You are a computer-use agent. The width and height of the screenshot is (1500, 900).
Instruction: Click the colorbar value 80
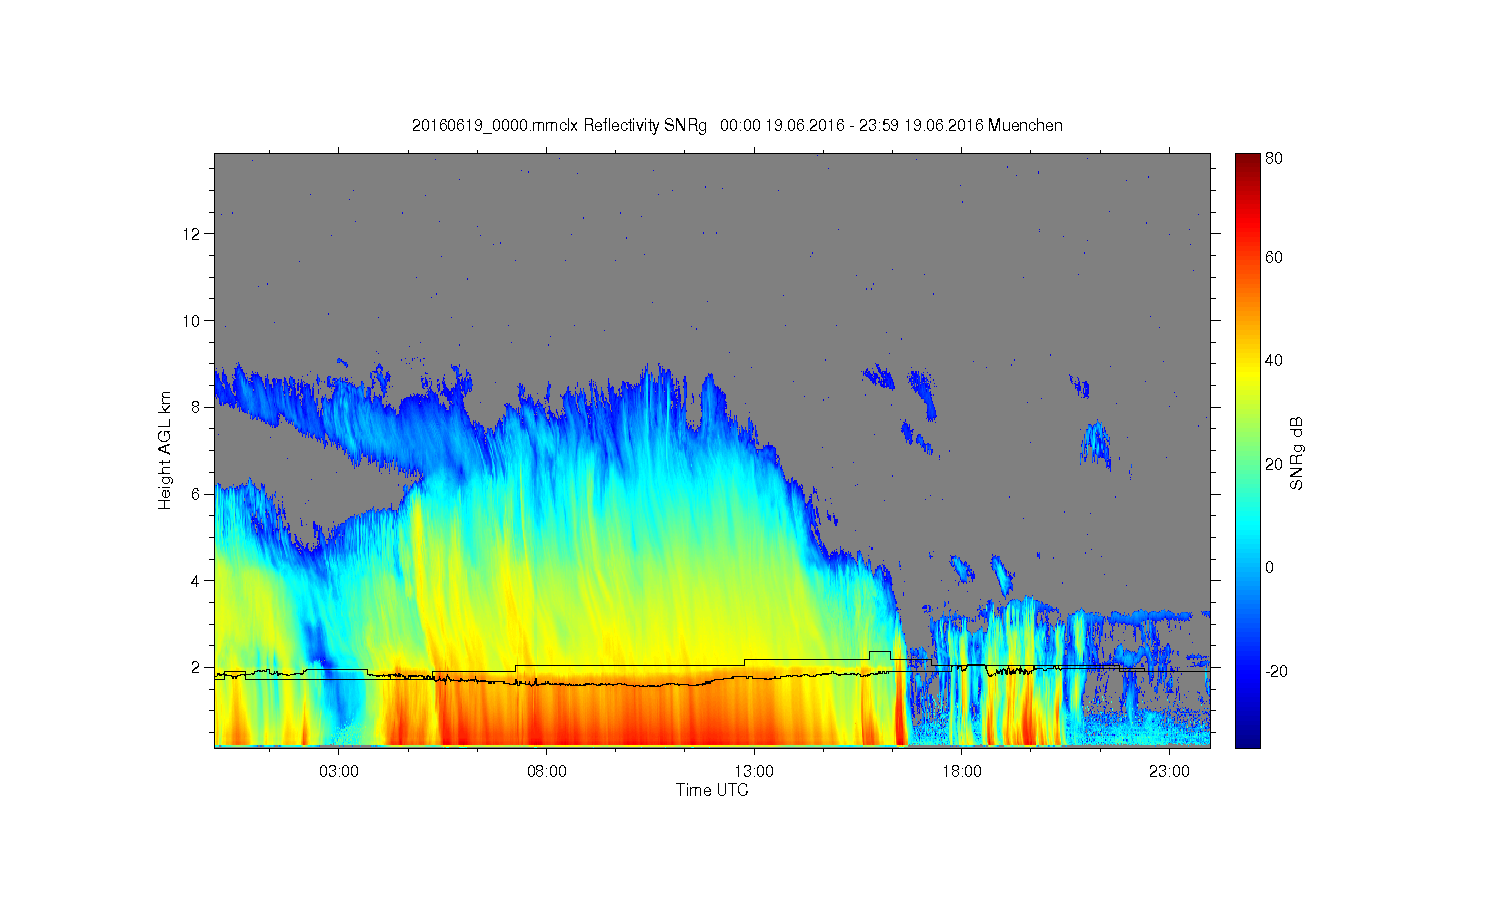pyautogui.click(x=1274, y=158)
